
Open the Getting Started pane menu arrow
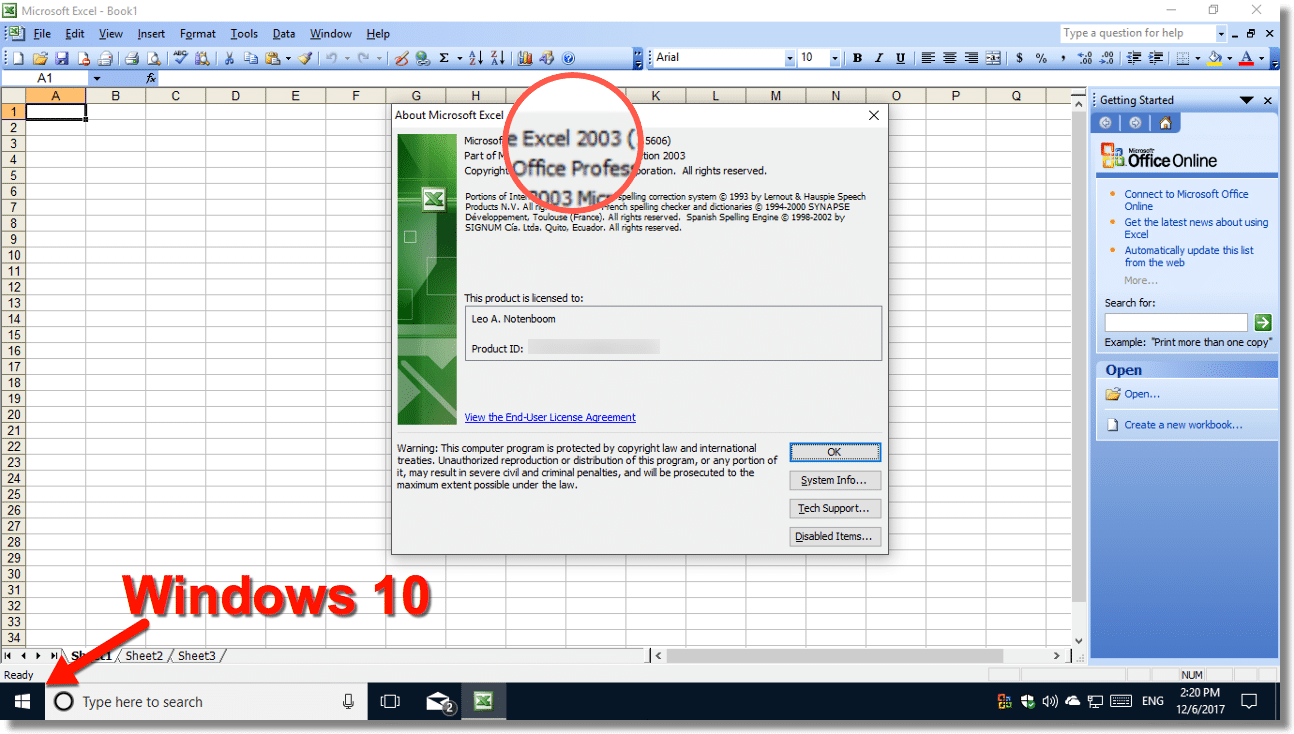tap(1247, 100)
